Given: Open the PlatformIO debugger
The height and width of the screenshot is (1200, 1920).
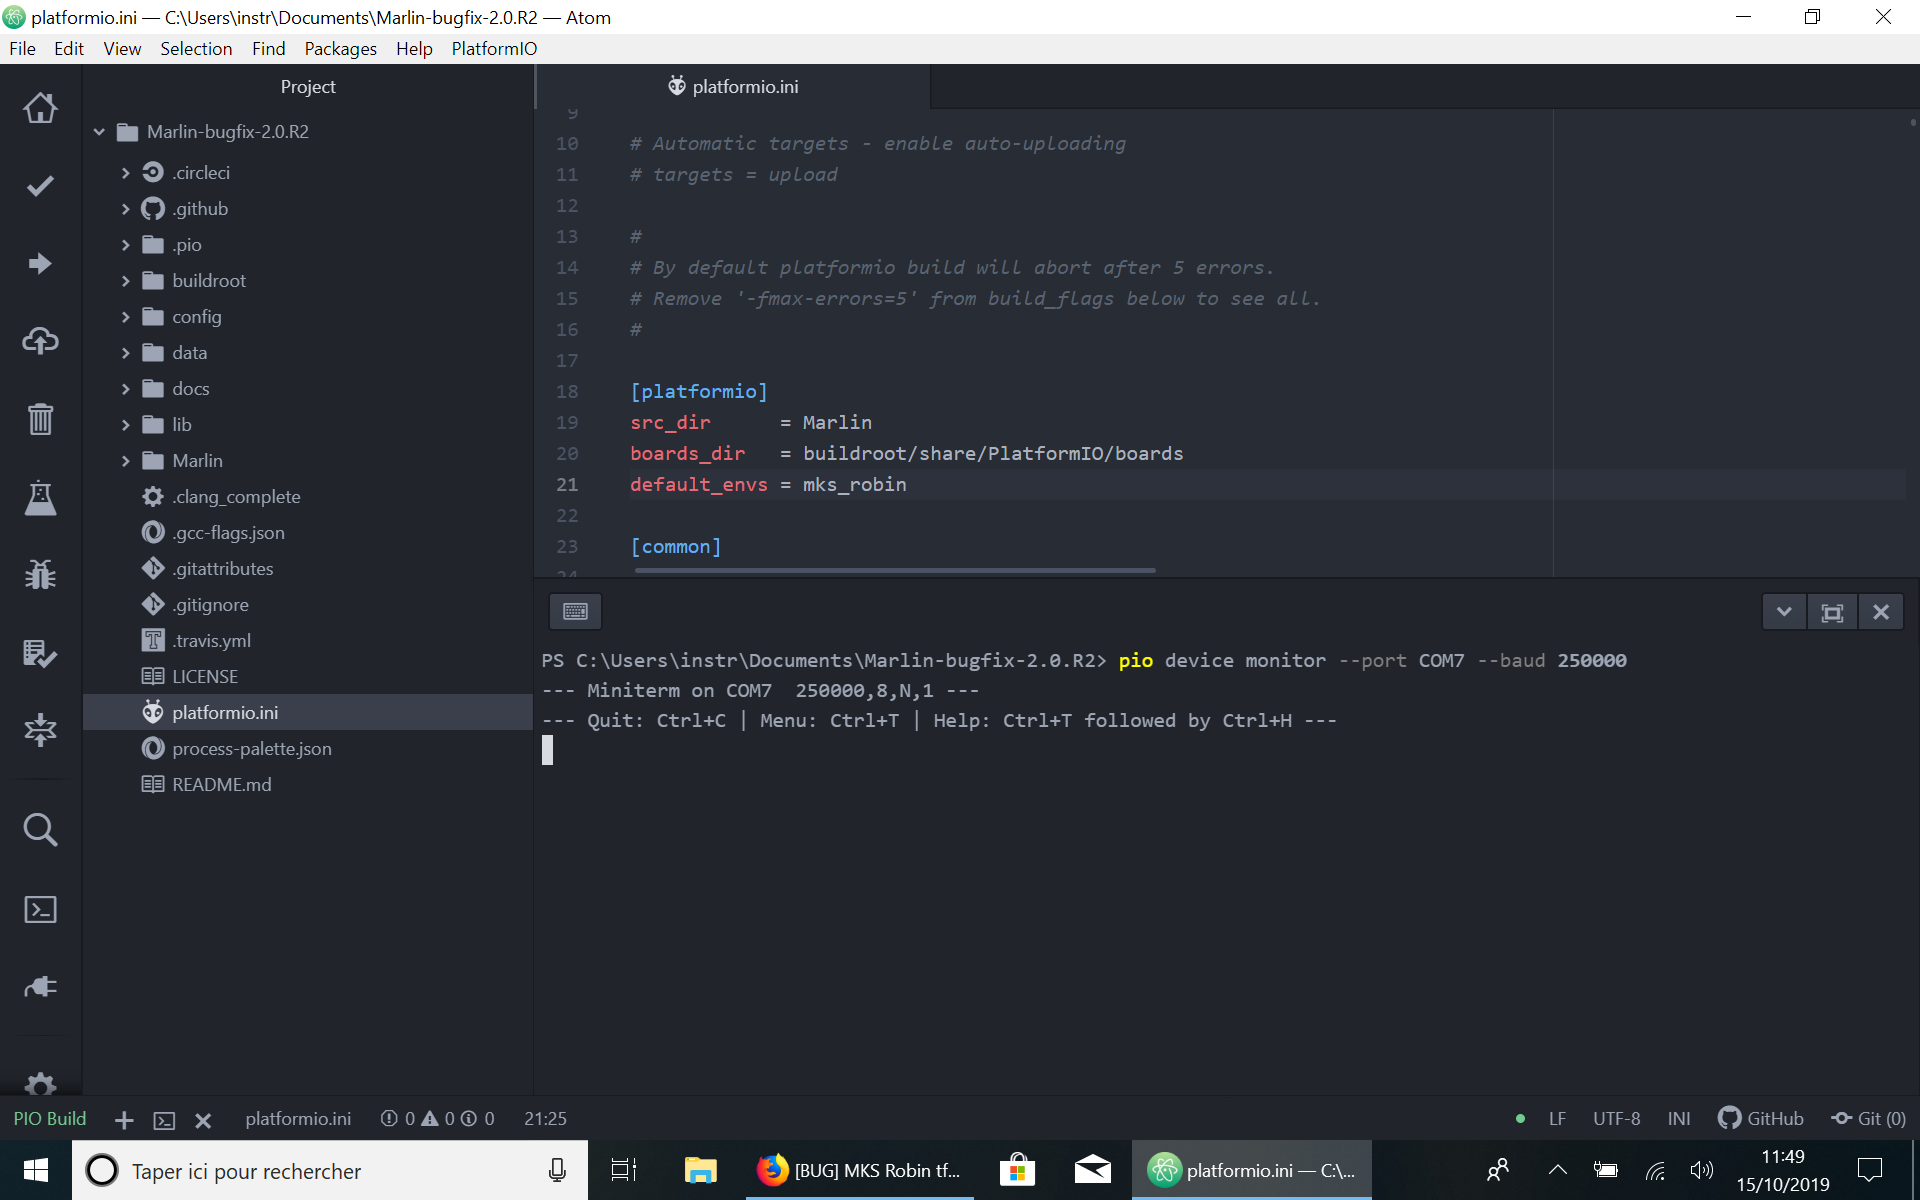Looking at the screenshot, I should (40, 574).
